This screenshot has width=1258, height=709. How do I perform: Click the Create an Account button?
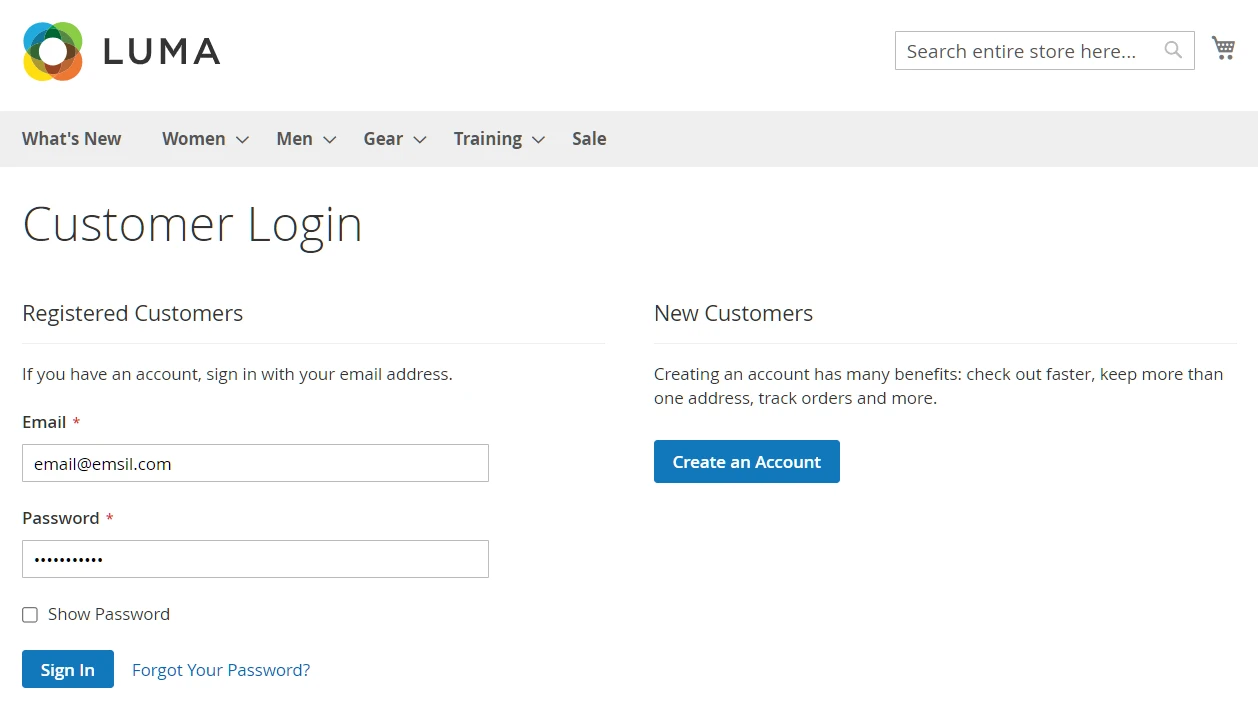(x=746, y=462)
